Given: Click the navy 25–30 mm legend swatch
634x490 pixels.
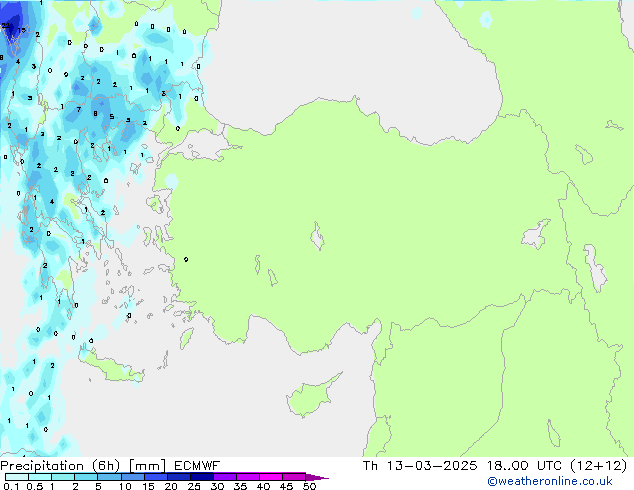Looking at the screenshot, I should [201, 477].
